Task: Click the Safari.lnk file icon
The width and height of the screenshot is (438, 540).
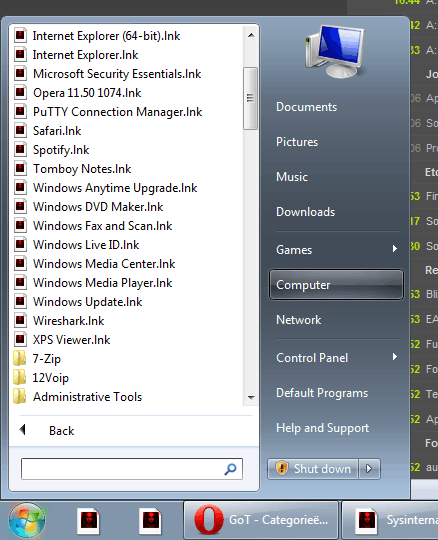Action: click(x=20, y=131)
